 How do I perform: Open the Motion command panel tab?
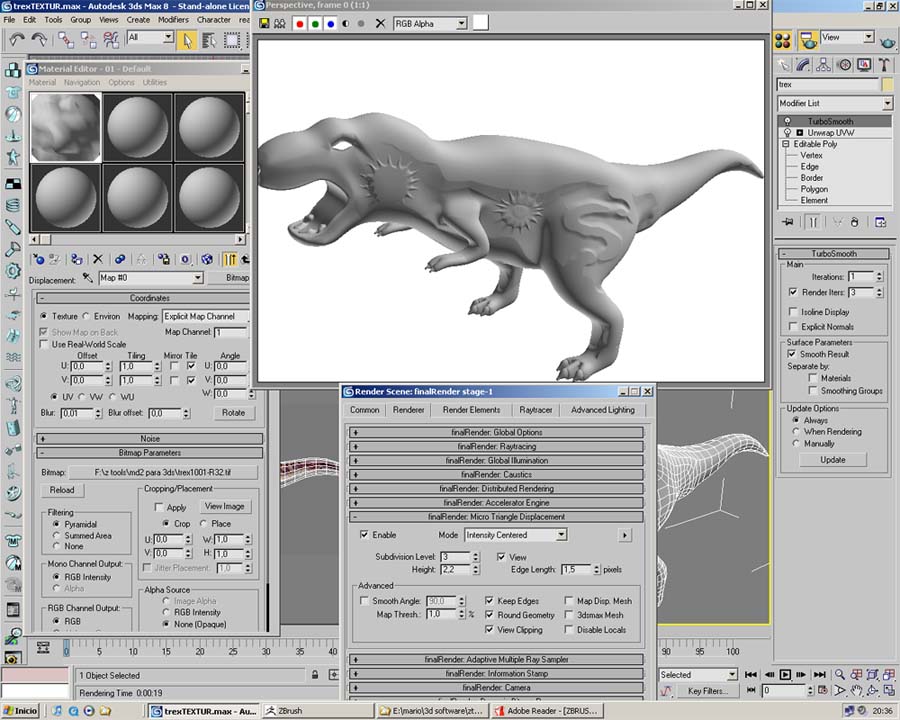click(844, 65)
